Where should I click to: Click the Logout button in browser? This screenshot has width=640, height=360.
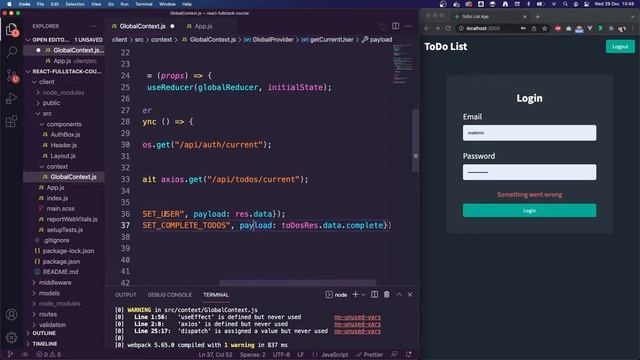pos(620,47)
